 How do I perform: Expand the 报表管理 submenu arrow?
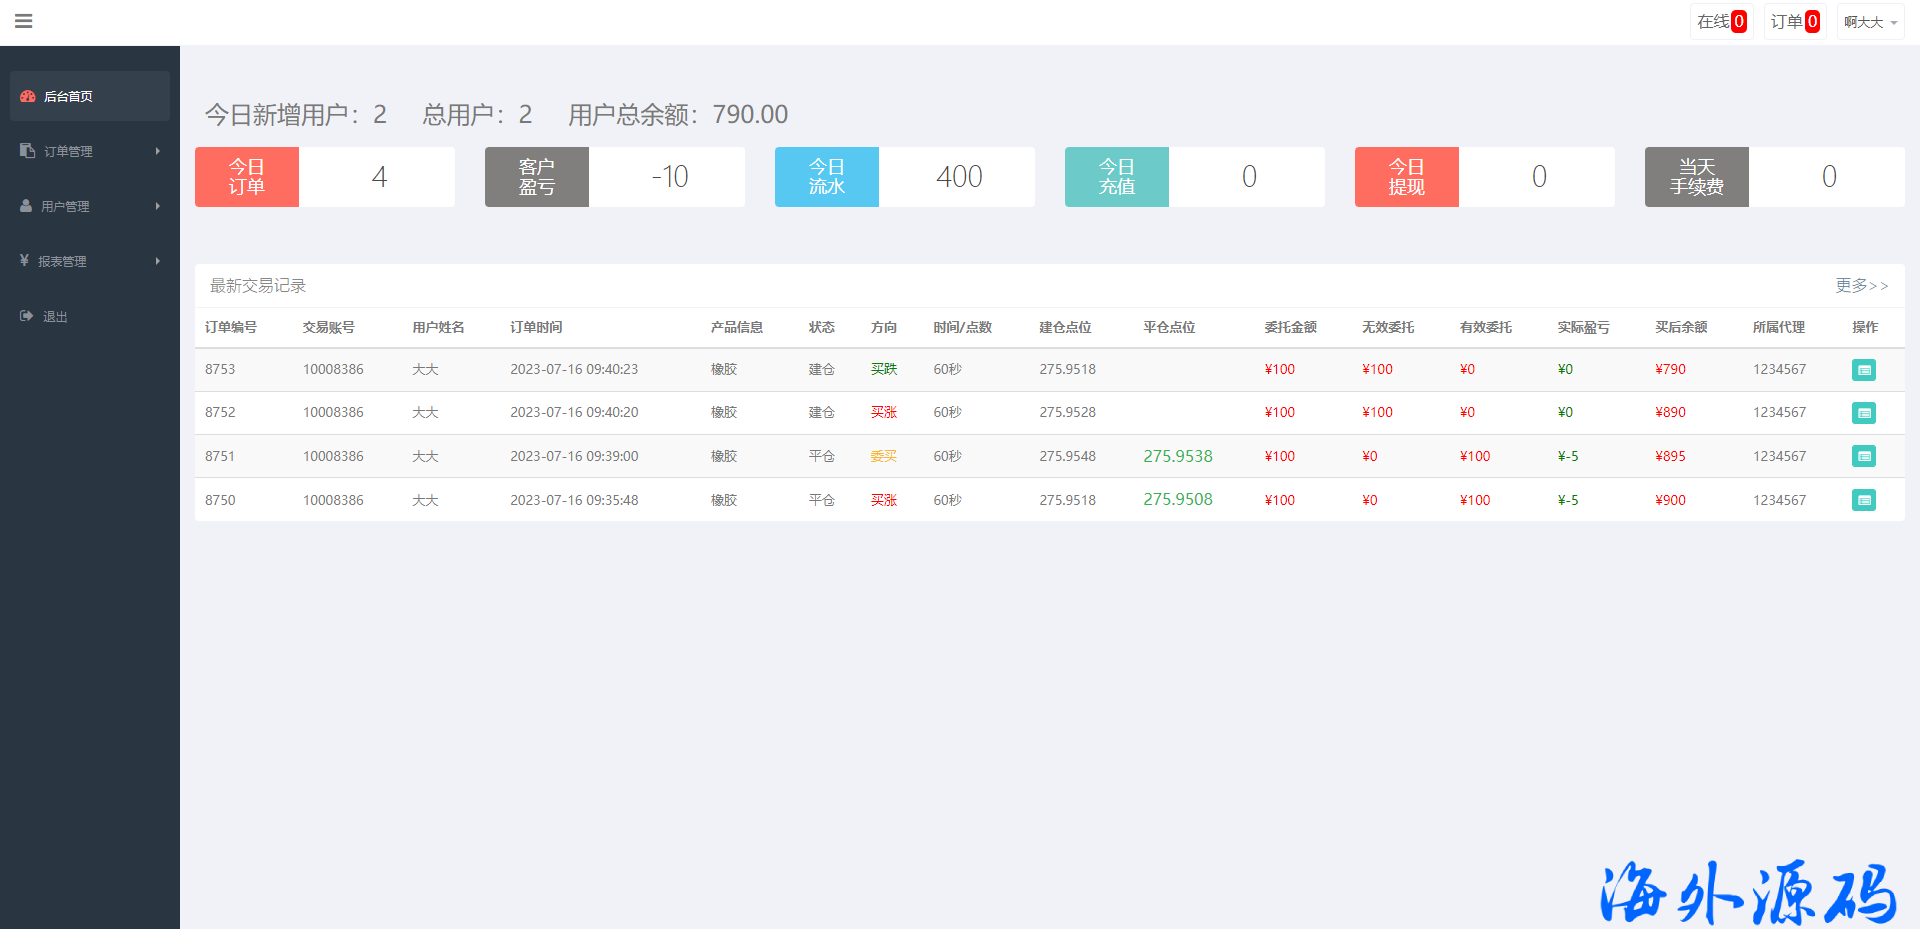pyautogui.click(x=157, y=261)
